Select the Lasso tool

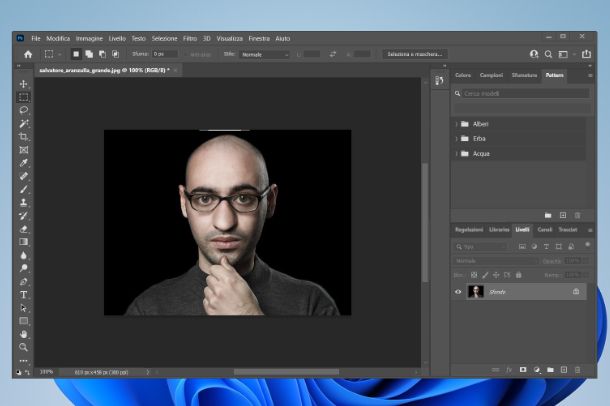tap(23, 110)
